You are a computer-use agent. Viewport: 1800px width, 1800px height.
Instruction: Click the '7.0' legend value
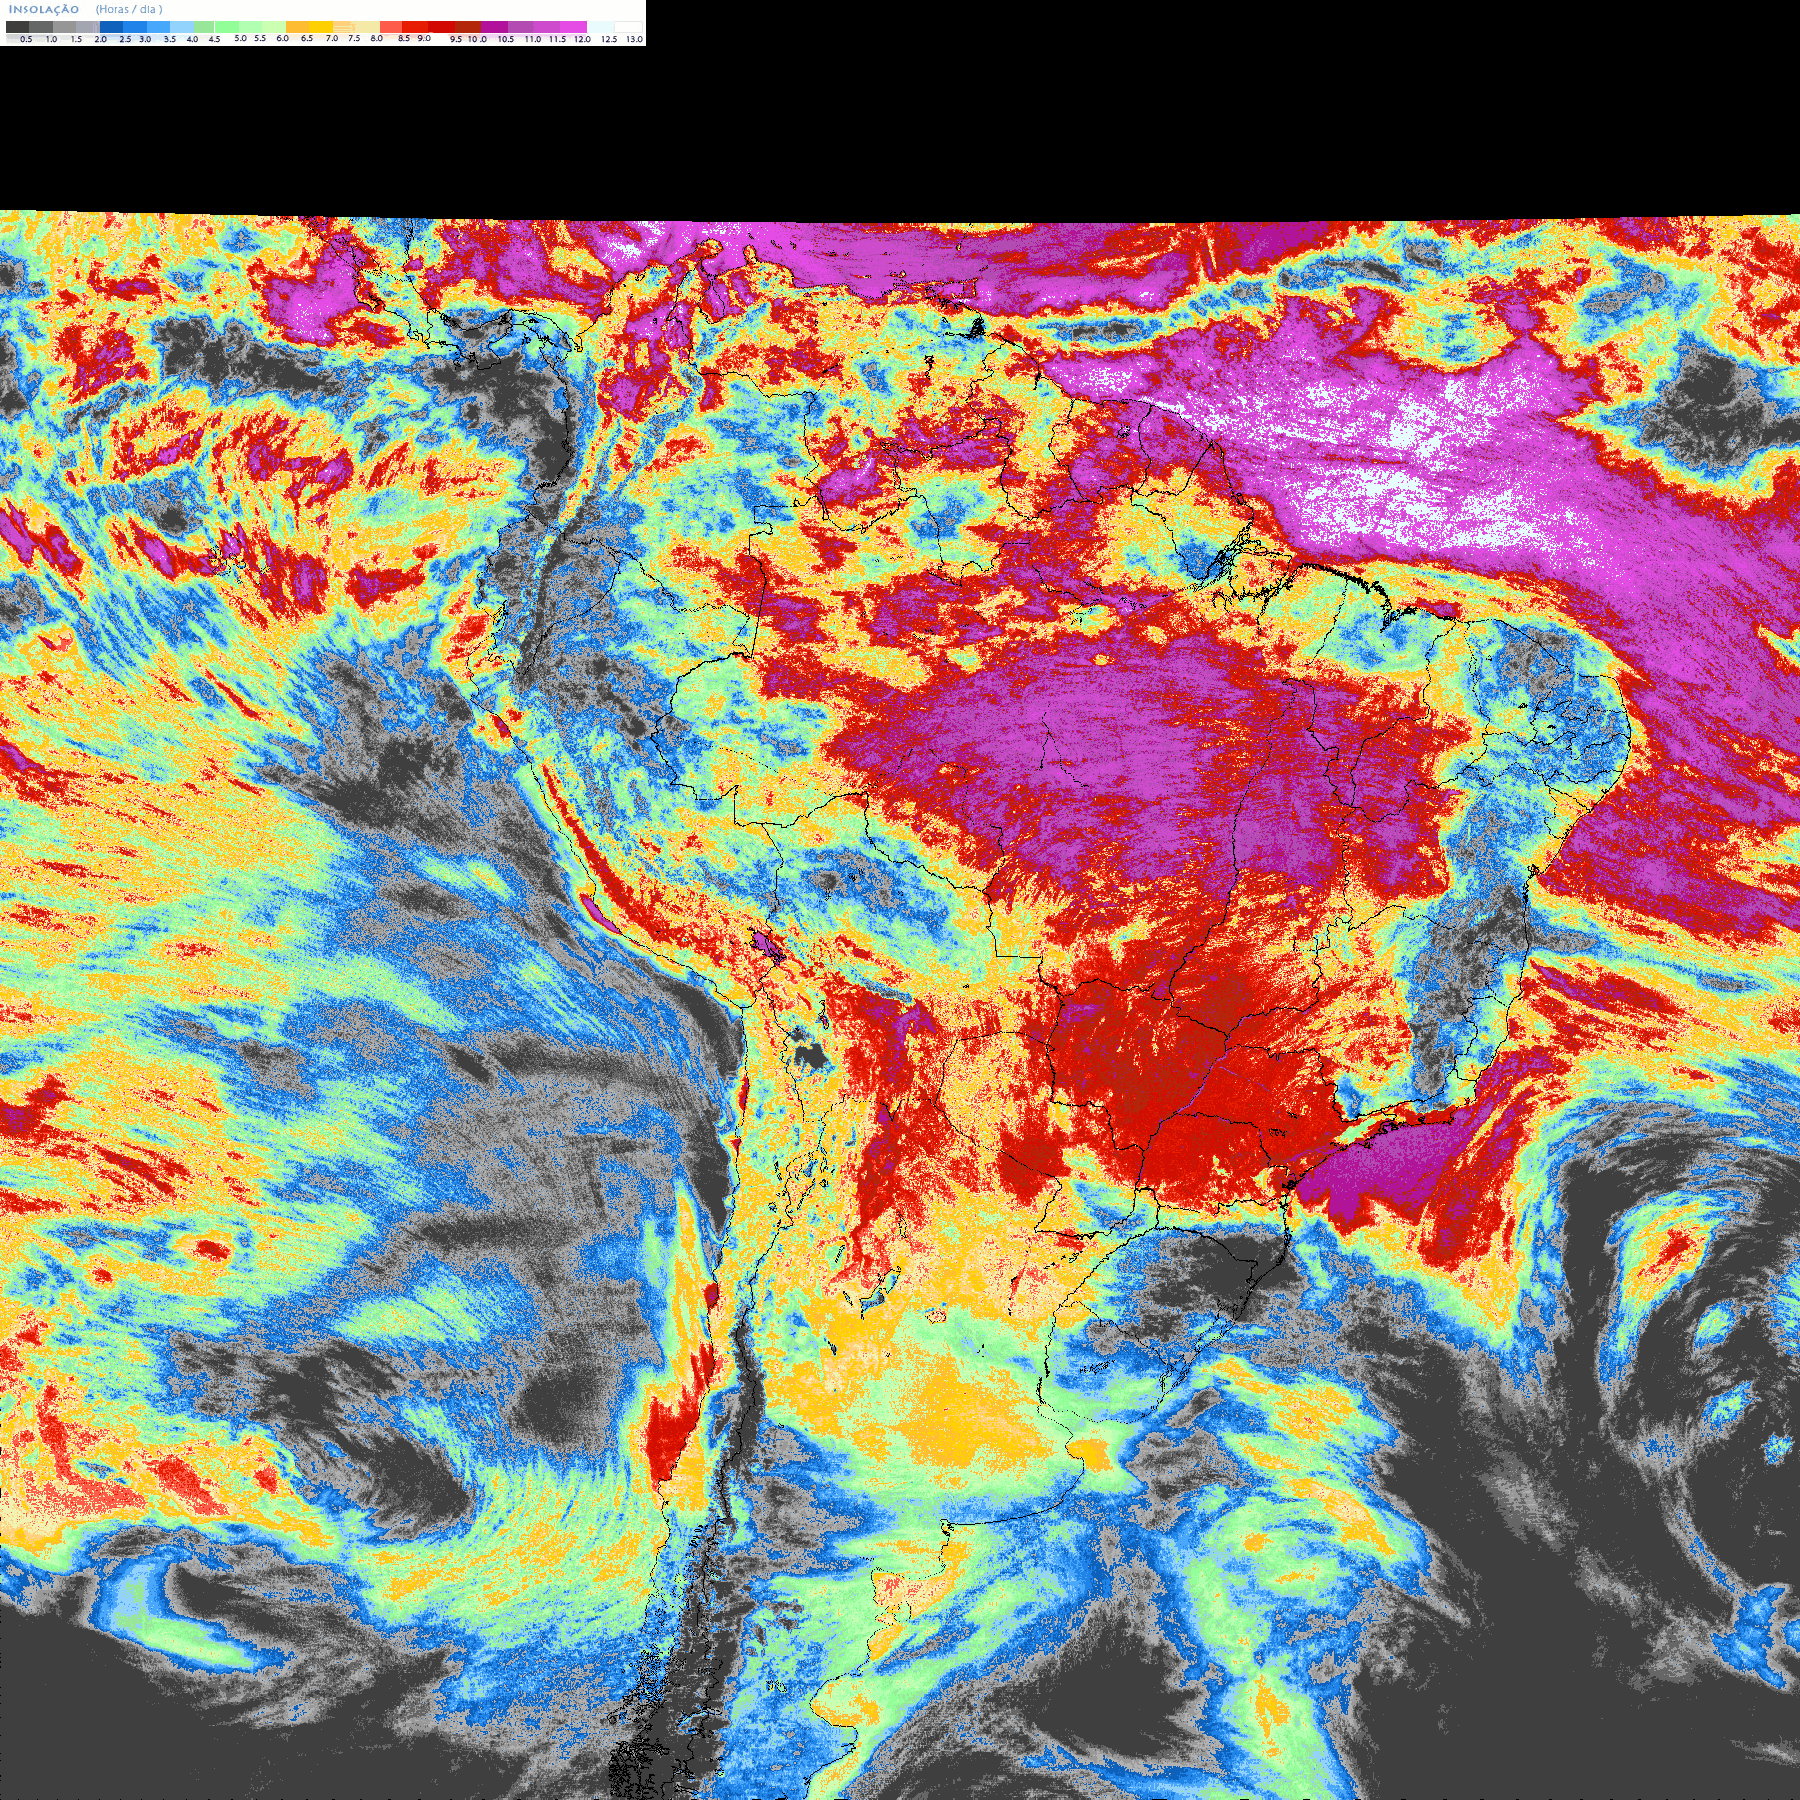coord(332,38)
